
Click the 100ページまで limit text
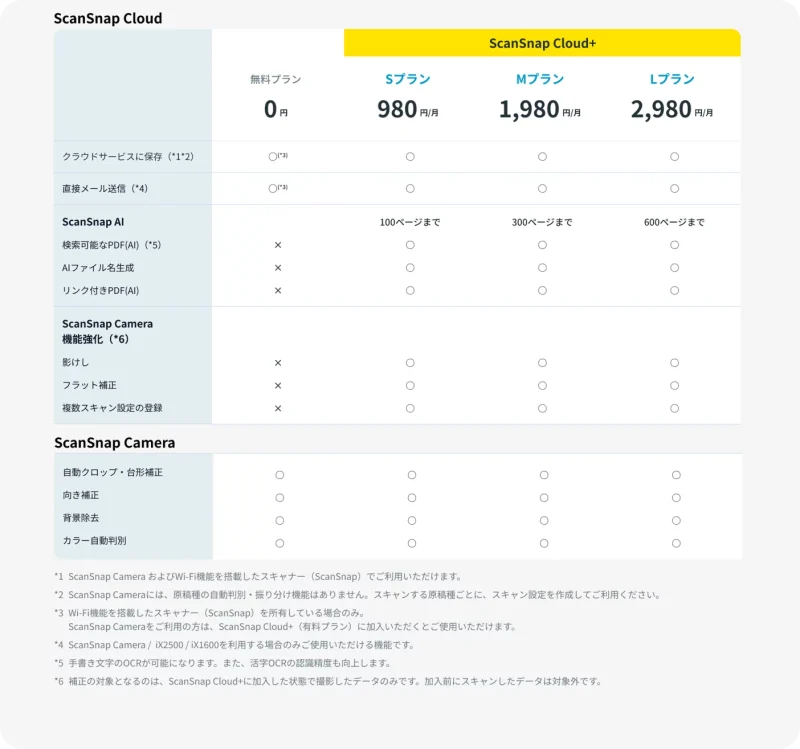410,222
